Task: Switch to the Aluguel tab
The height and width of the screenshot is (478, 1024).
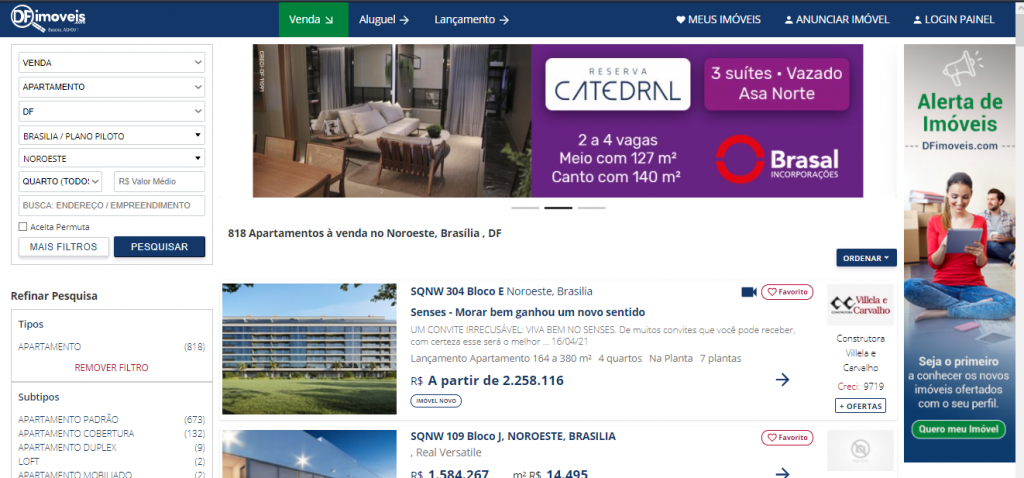Action: pos(384,20)
